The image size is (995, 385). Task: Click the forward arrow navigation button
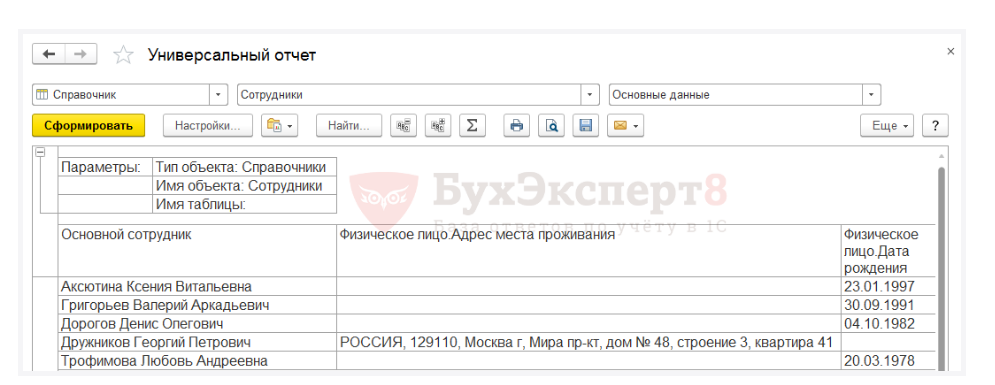click(x=81, y=55)
